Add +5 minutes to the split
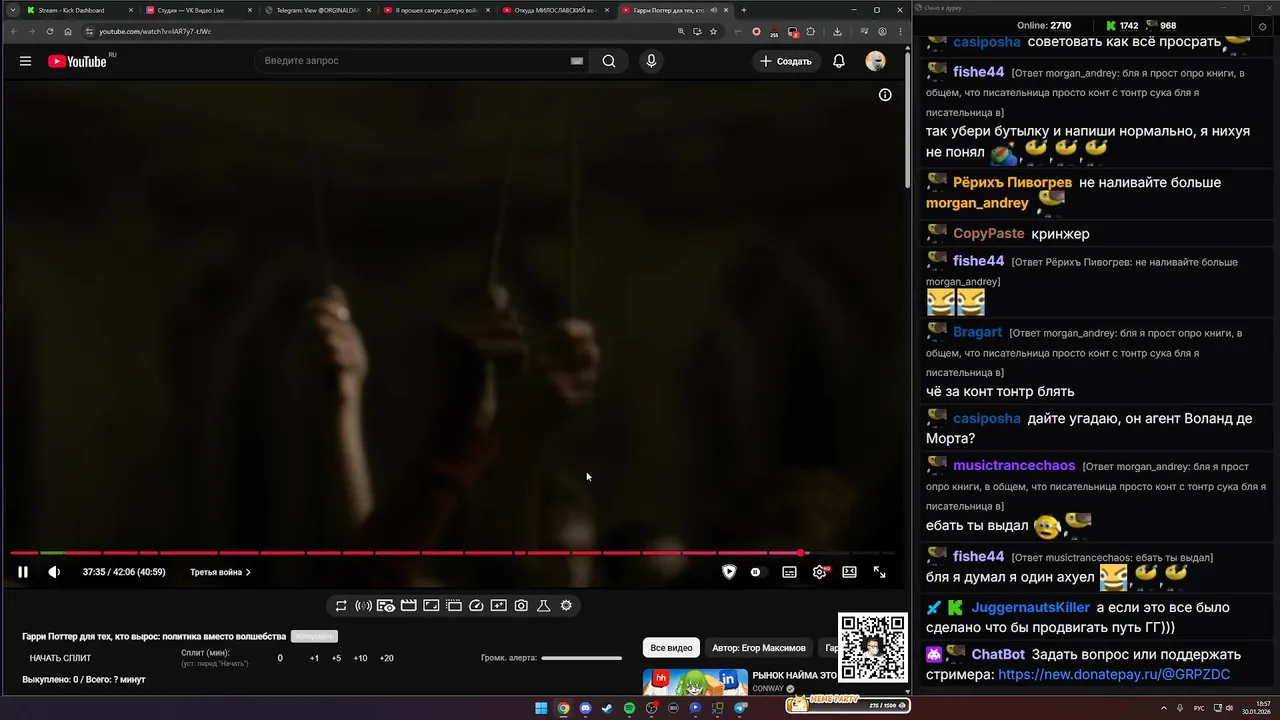Screen dimensions: 1280x720 (336, 658)
